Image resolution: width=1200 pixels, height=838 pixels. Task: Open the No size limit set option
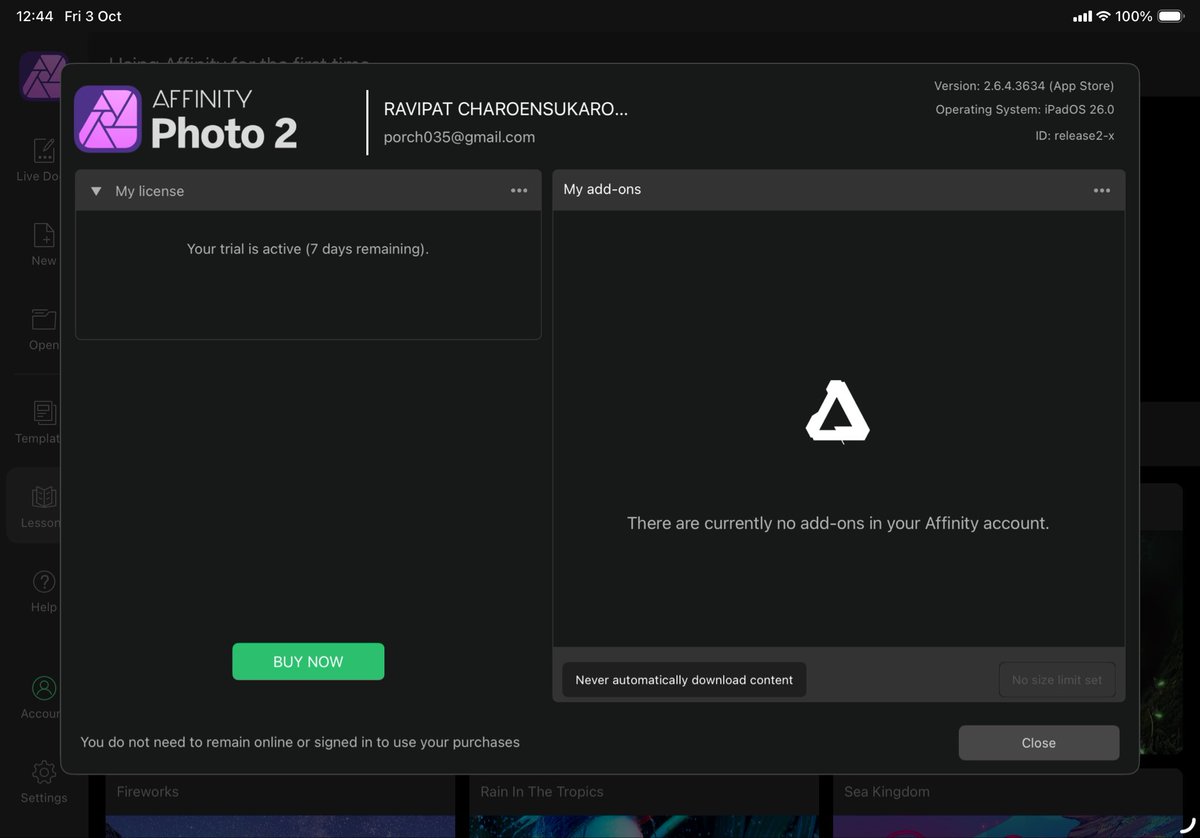point(1057,680)
